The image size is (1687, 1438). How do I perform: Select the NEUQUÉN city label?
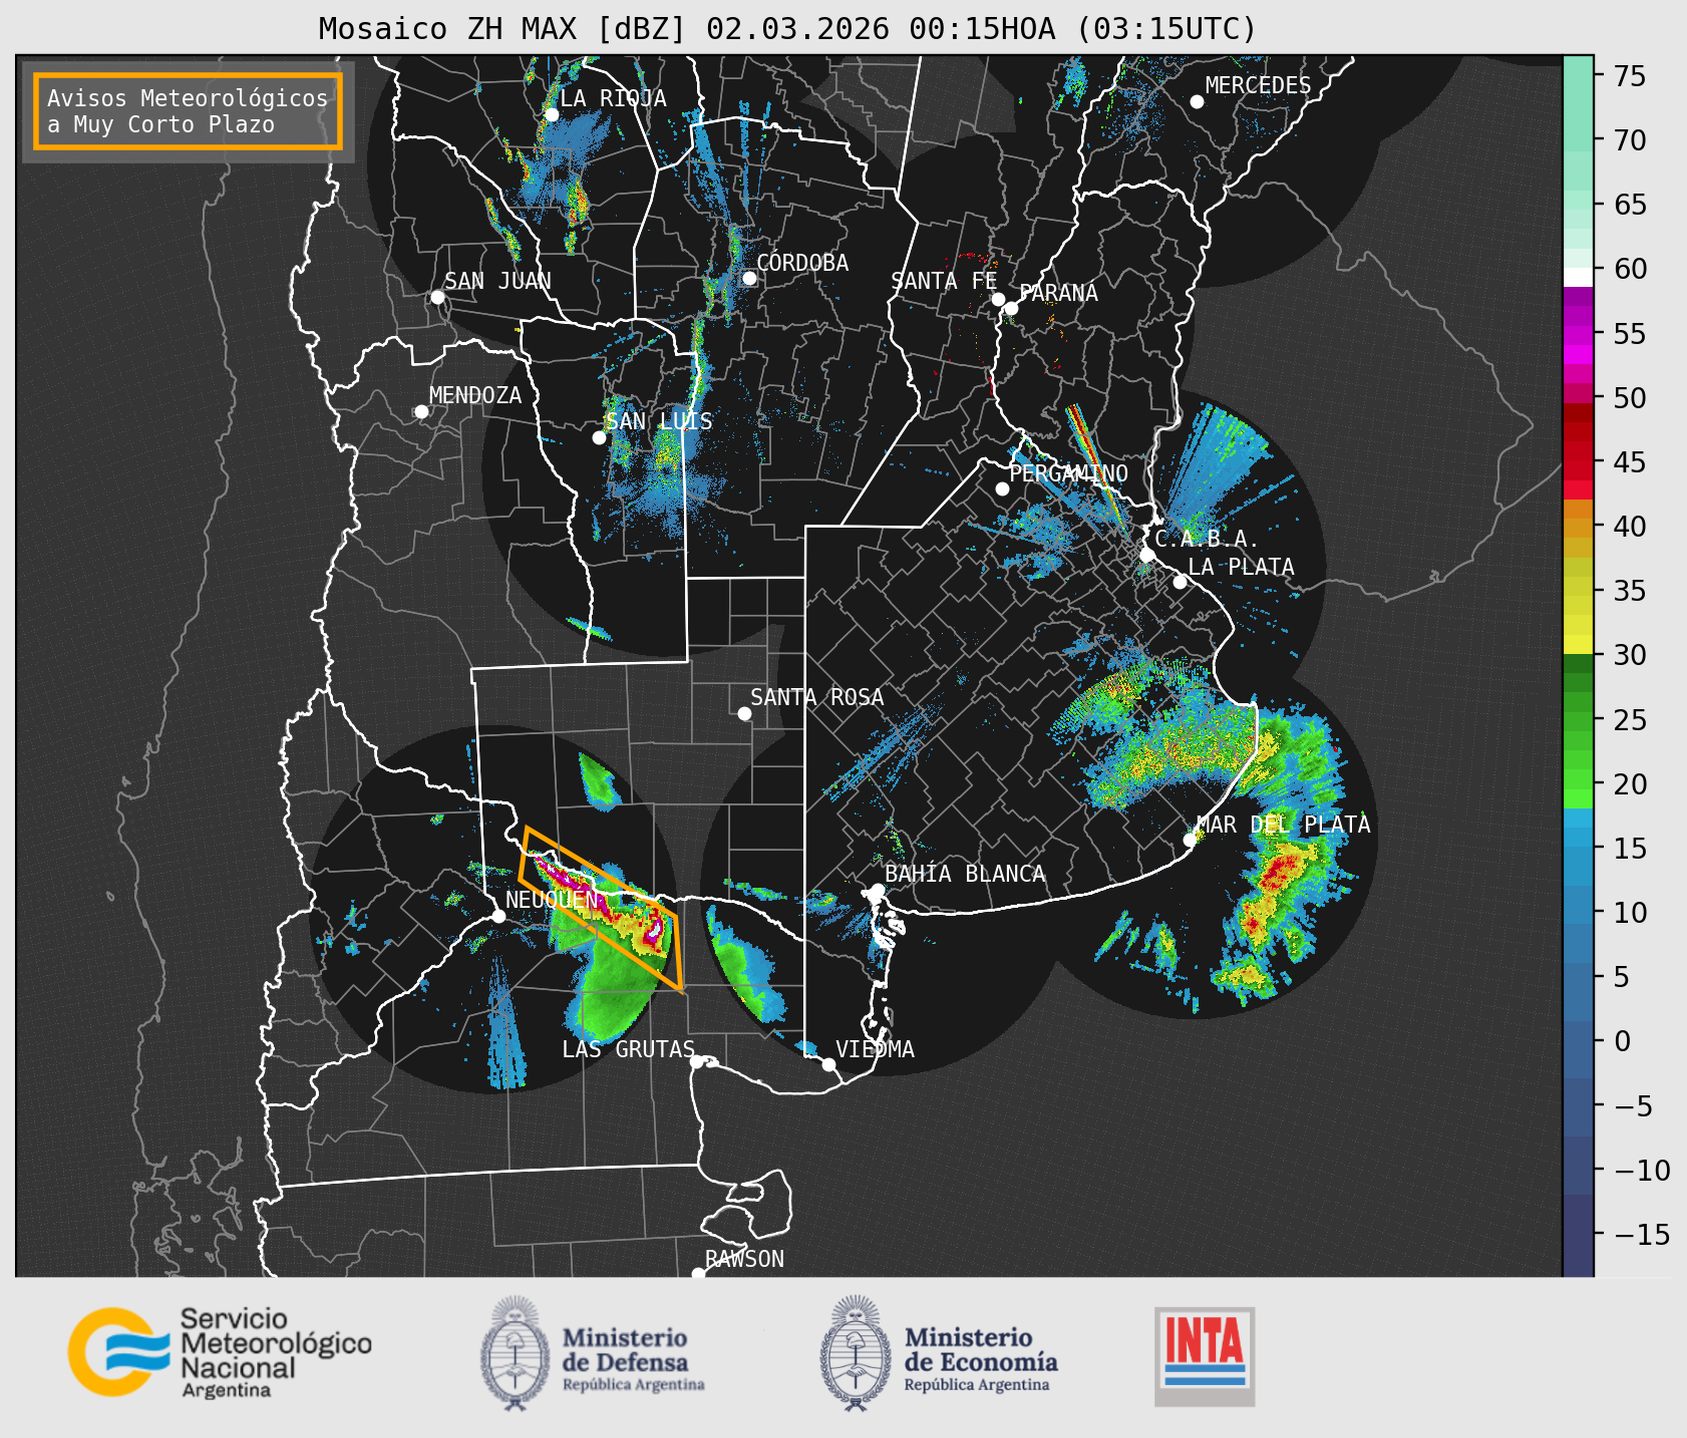pos(552,899)
